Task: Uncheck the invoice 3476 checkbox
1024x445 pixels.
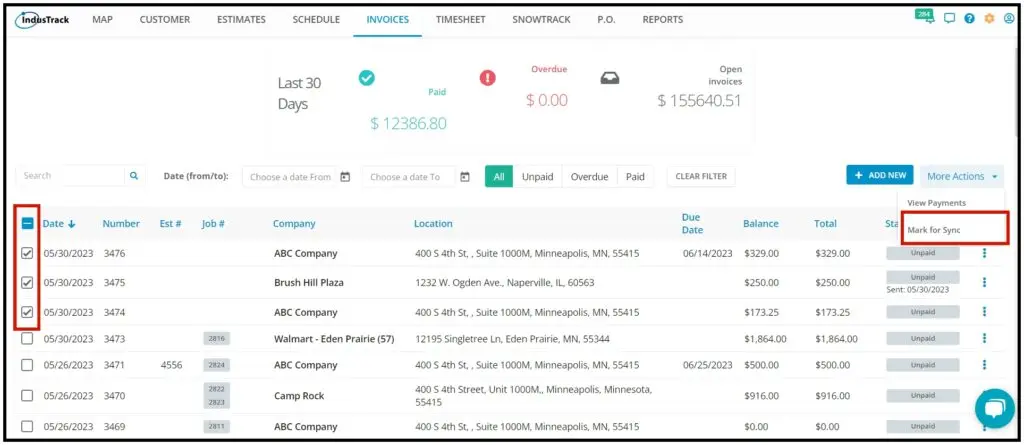Action: pyautogui.click(x=27, y=254)
